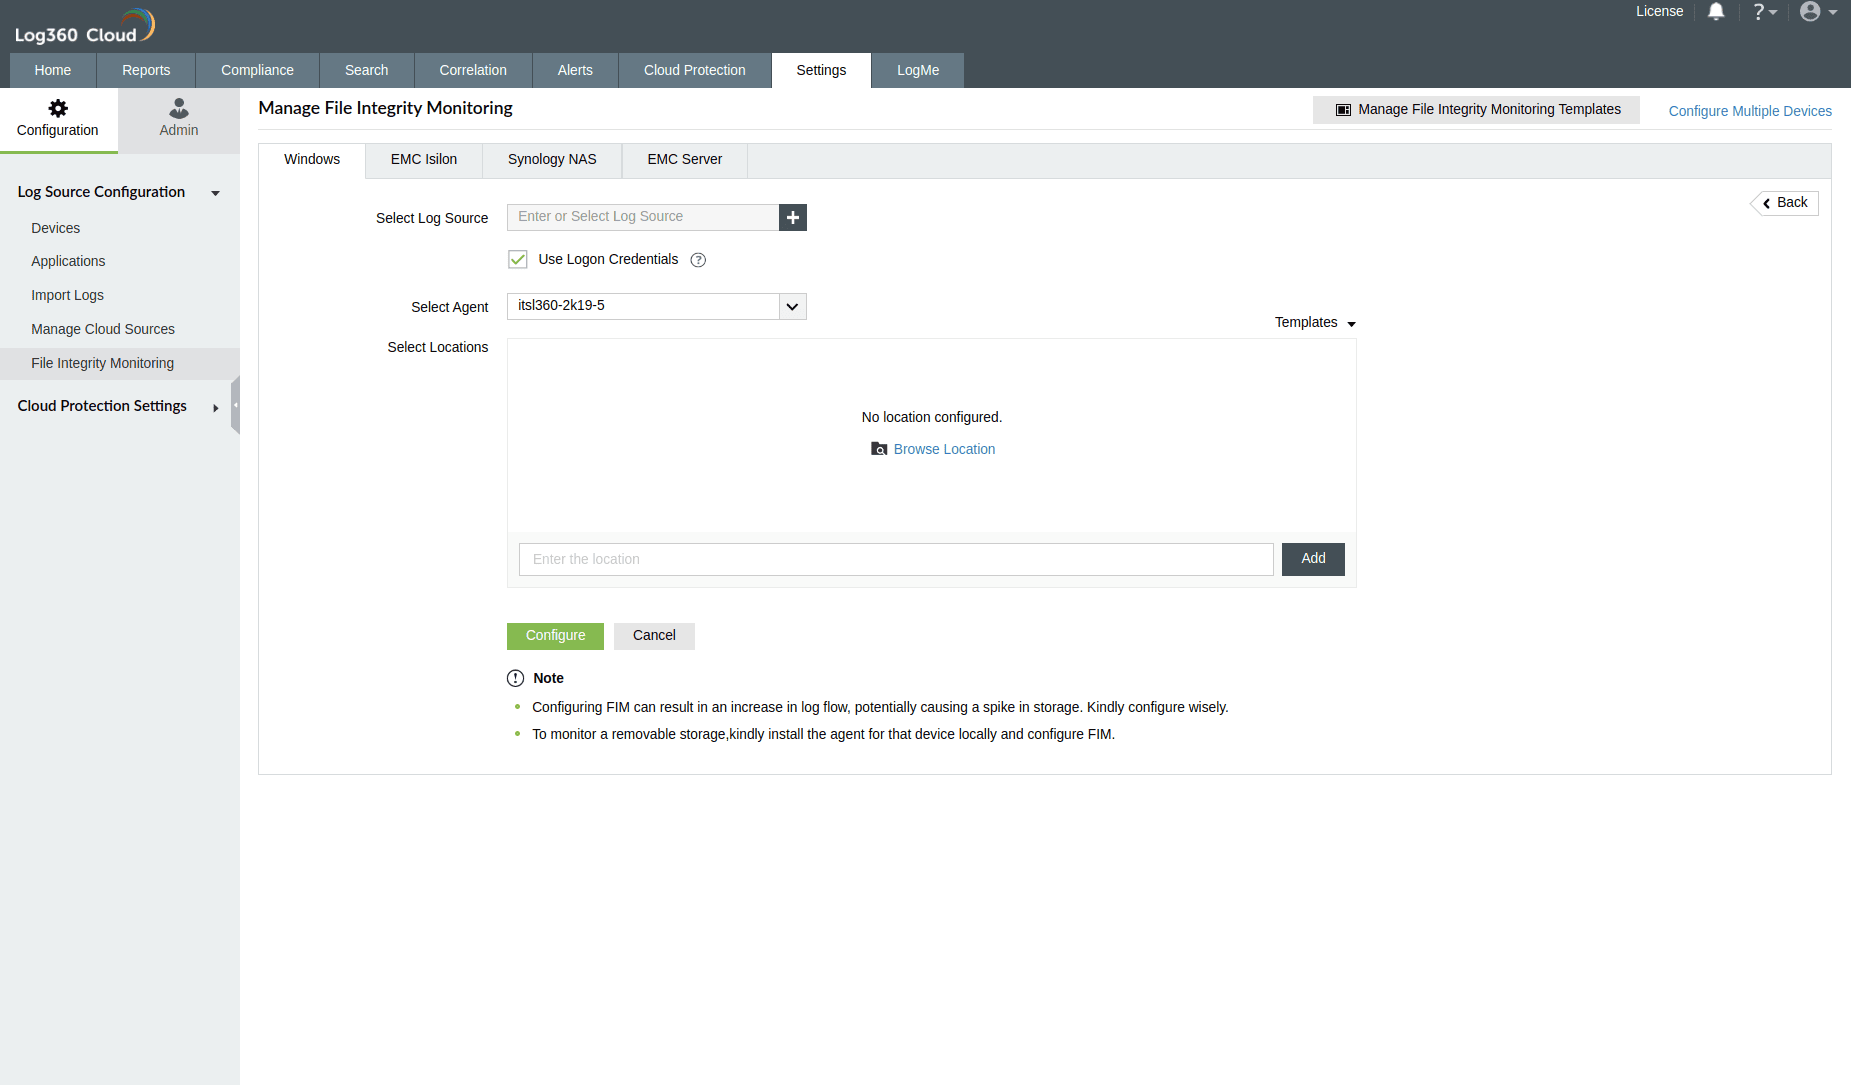
Task: Open the Reports tab
Action: pyautogui.click(x=146, y=70)
